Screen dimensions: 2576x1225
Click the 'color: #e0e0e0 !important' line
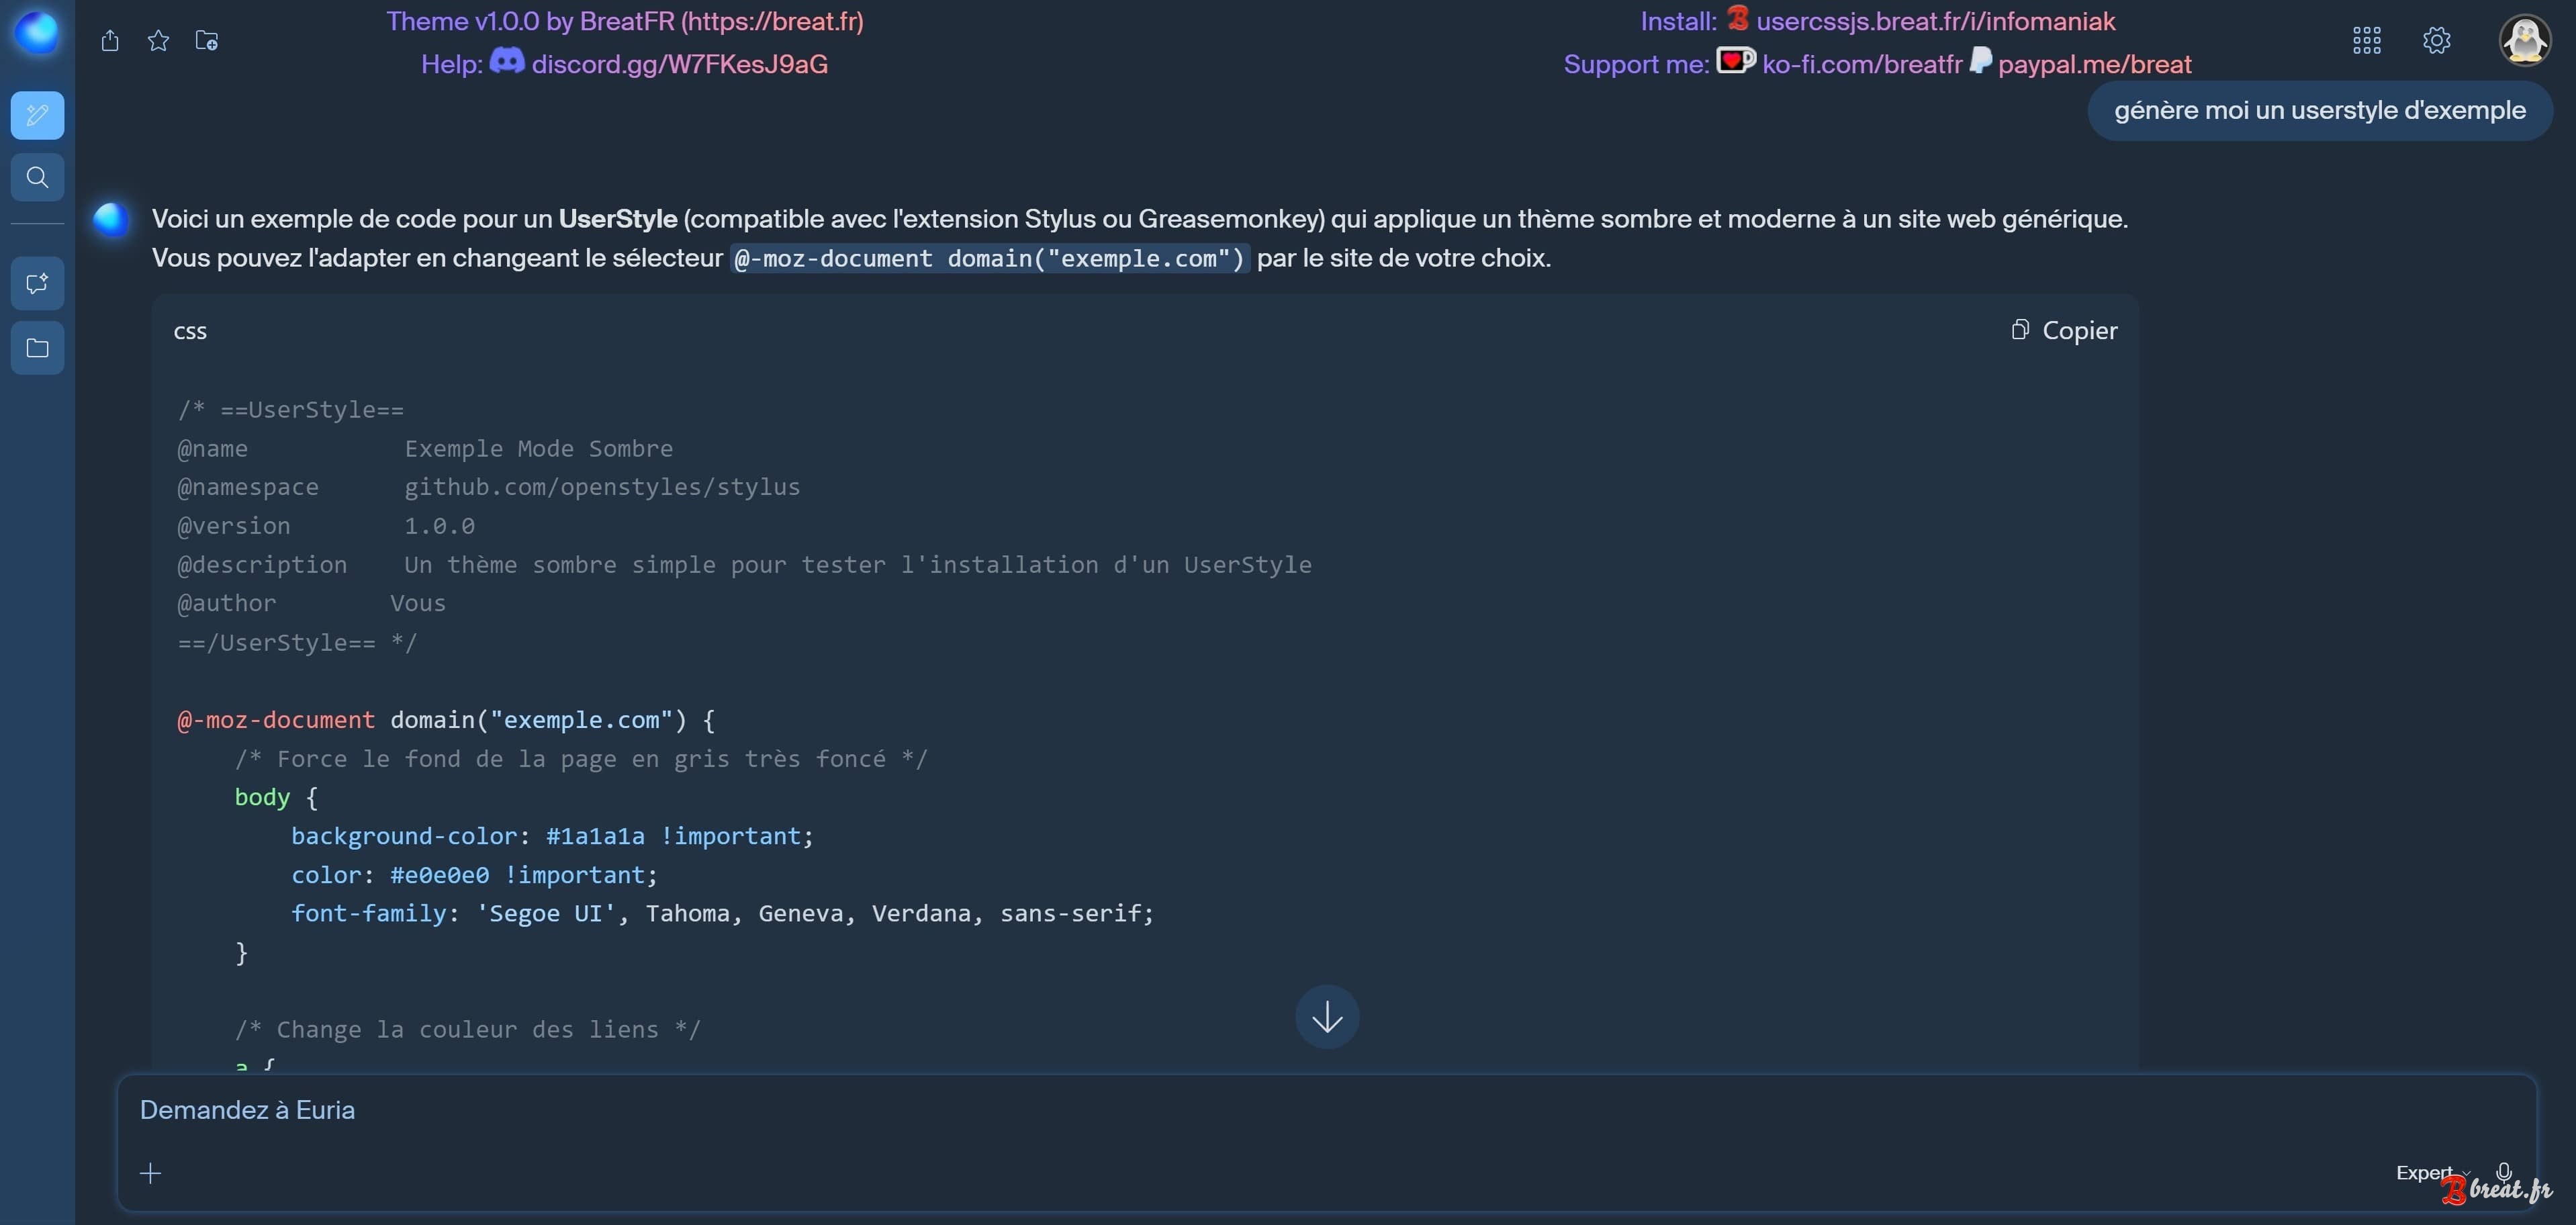tap(474, 875)
